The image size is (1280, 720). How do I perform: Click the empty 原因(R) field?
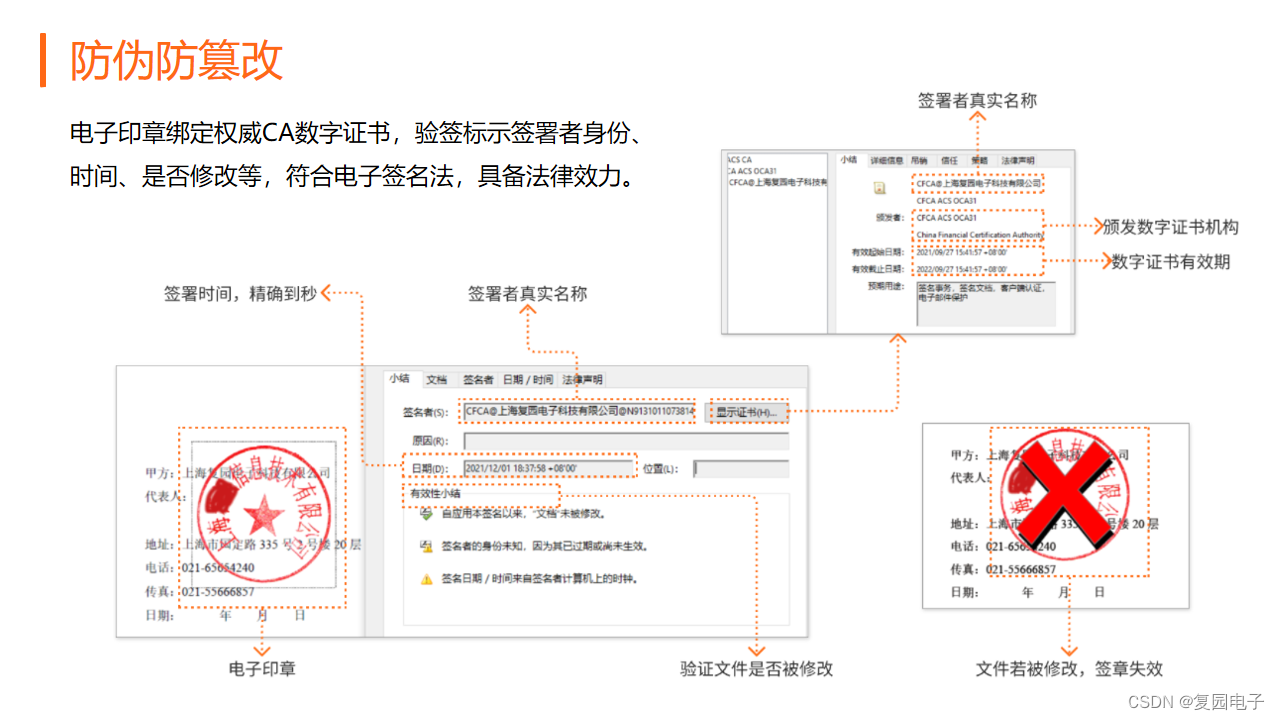(626, 441)
